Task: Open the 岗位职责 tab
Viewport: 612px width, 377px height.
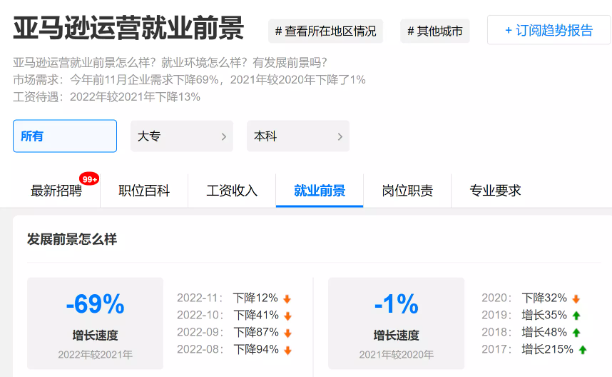Action: pyautogui.click(x=407, y=190)
